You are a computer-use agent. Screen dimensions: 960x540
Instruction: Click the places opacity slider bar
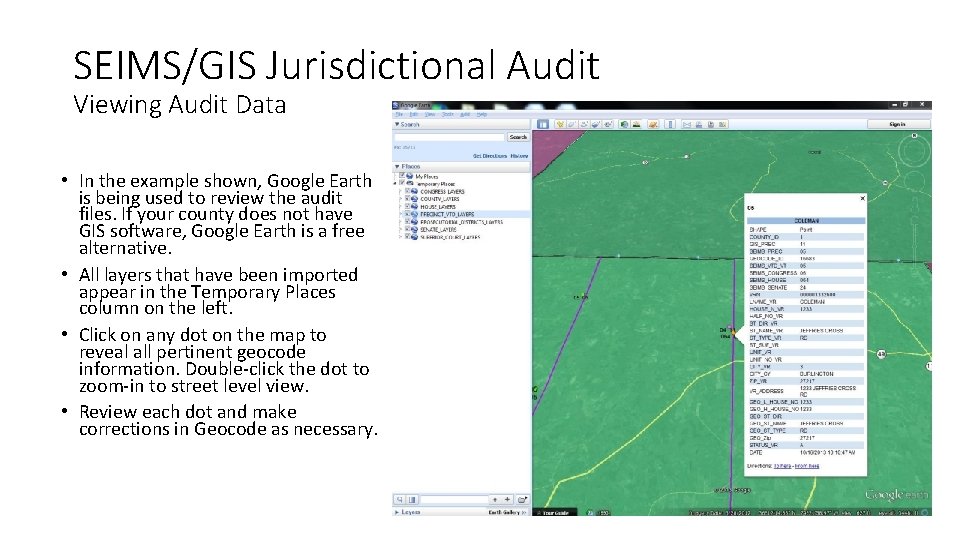[x=454, y=500]
